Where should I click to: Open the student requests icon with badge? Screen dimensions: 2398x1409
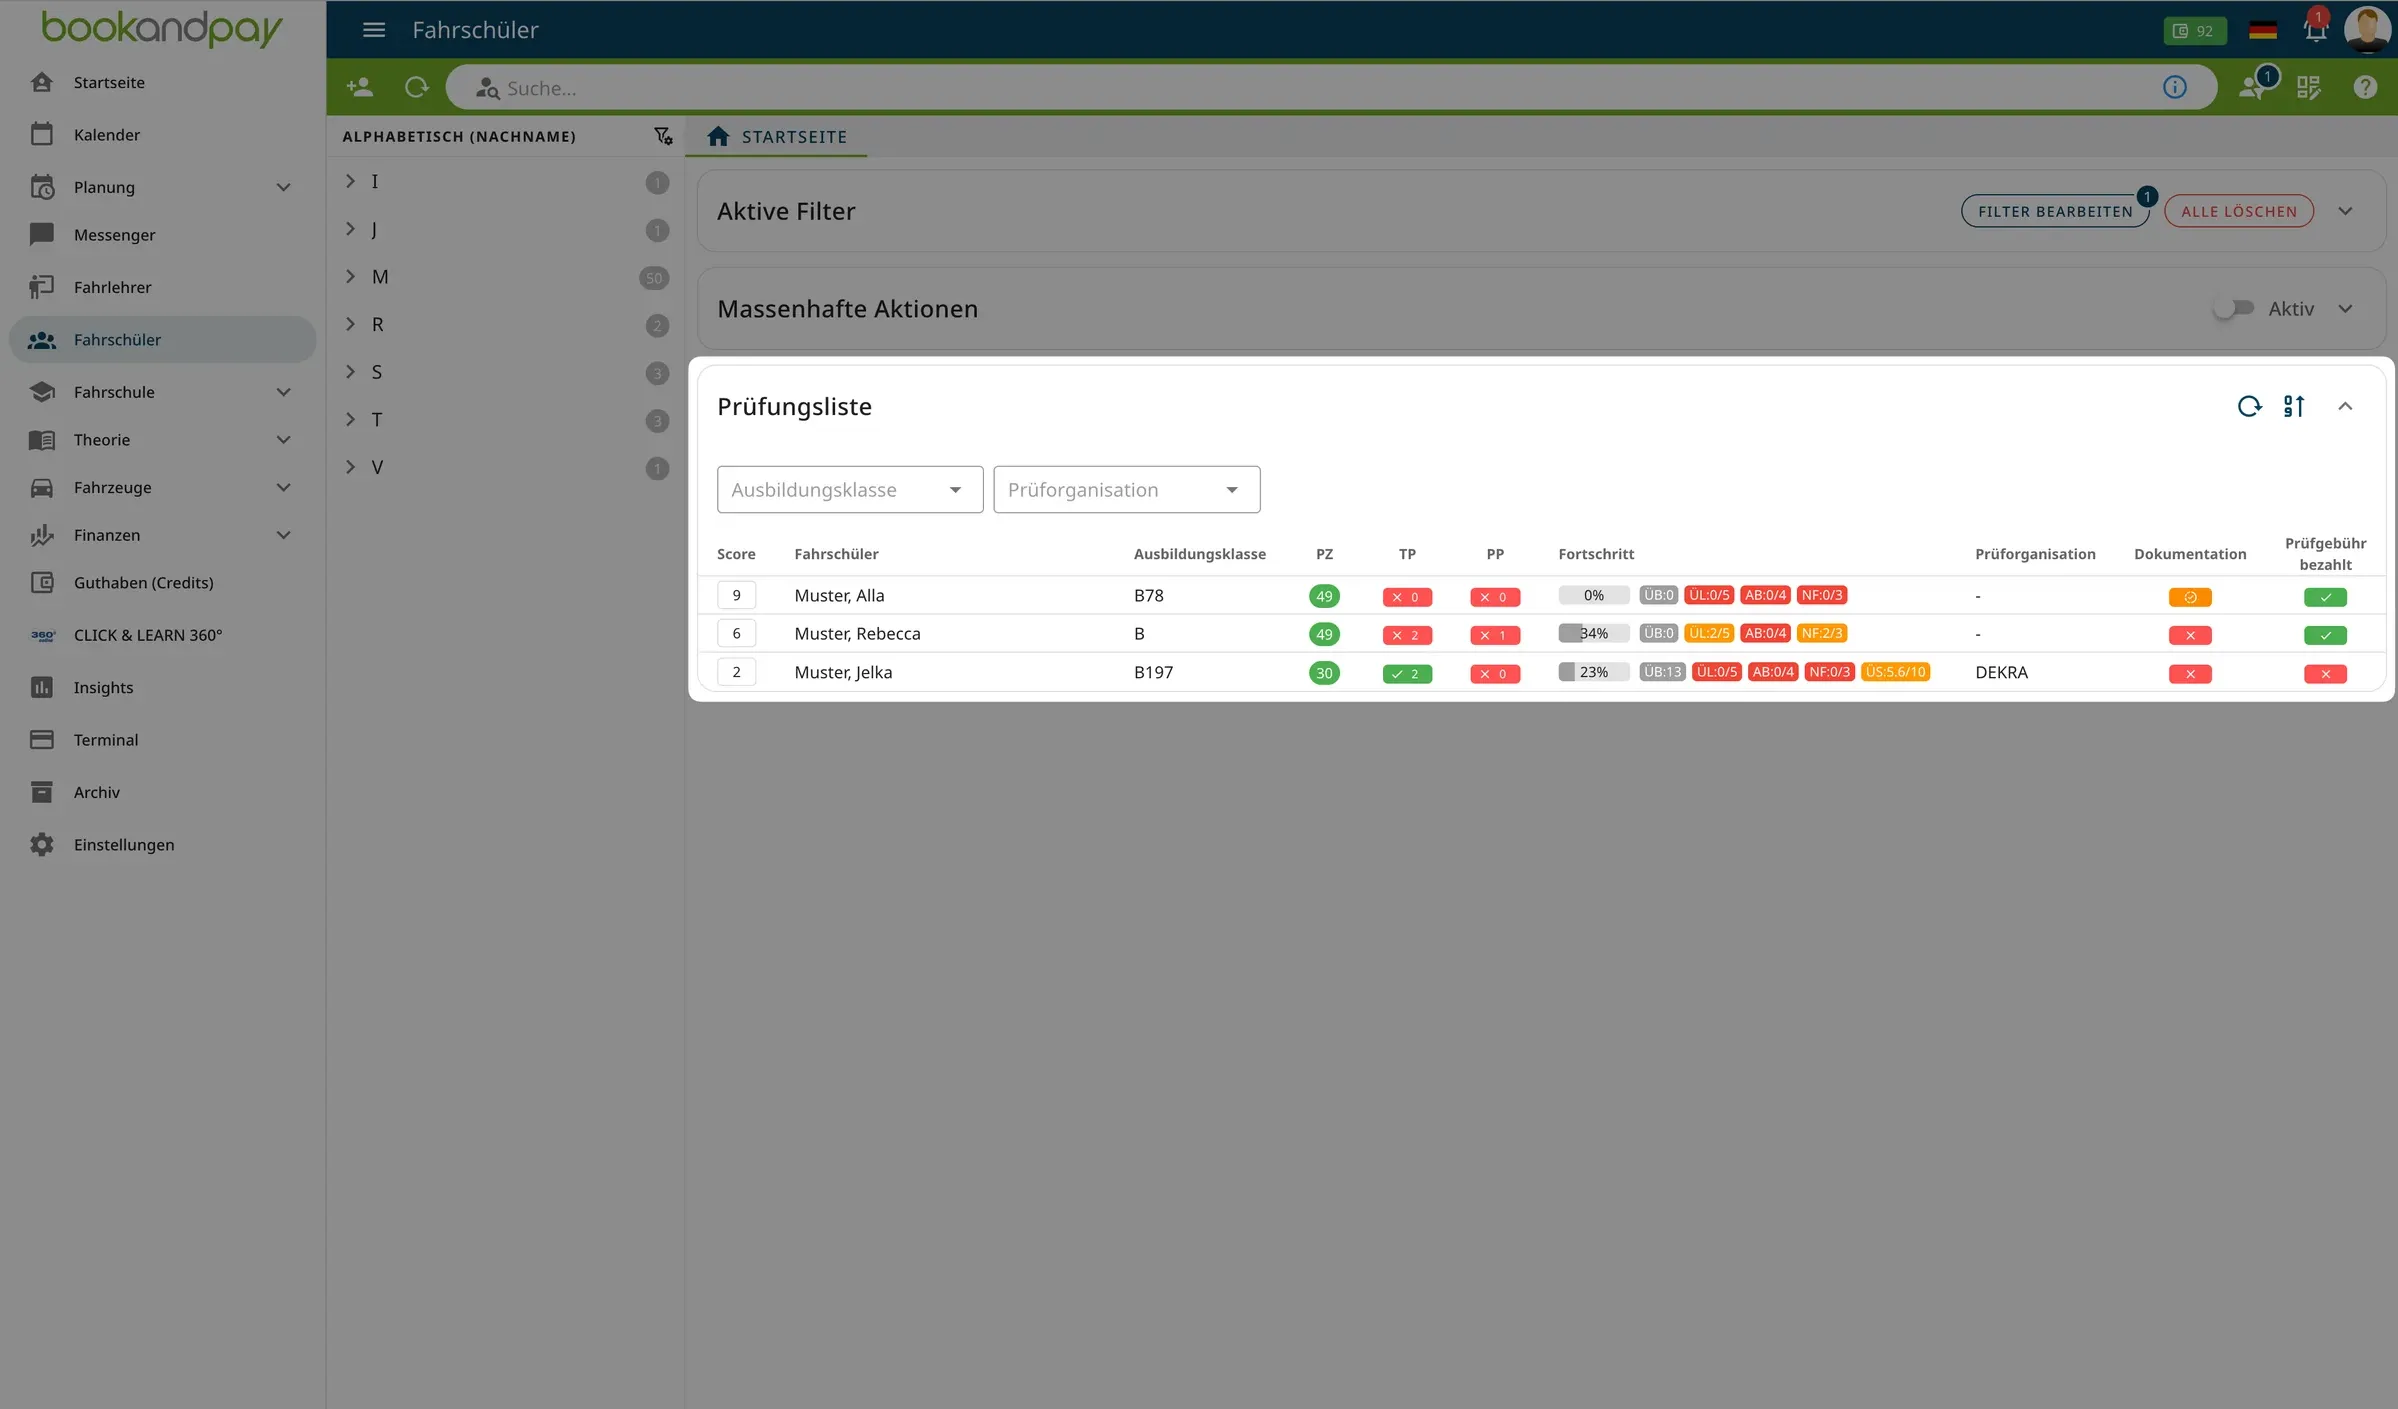2254,87
